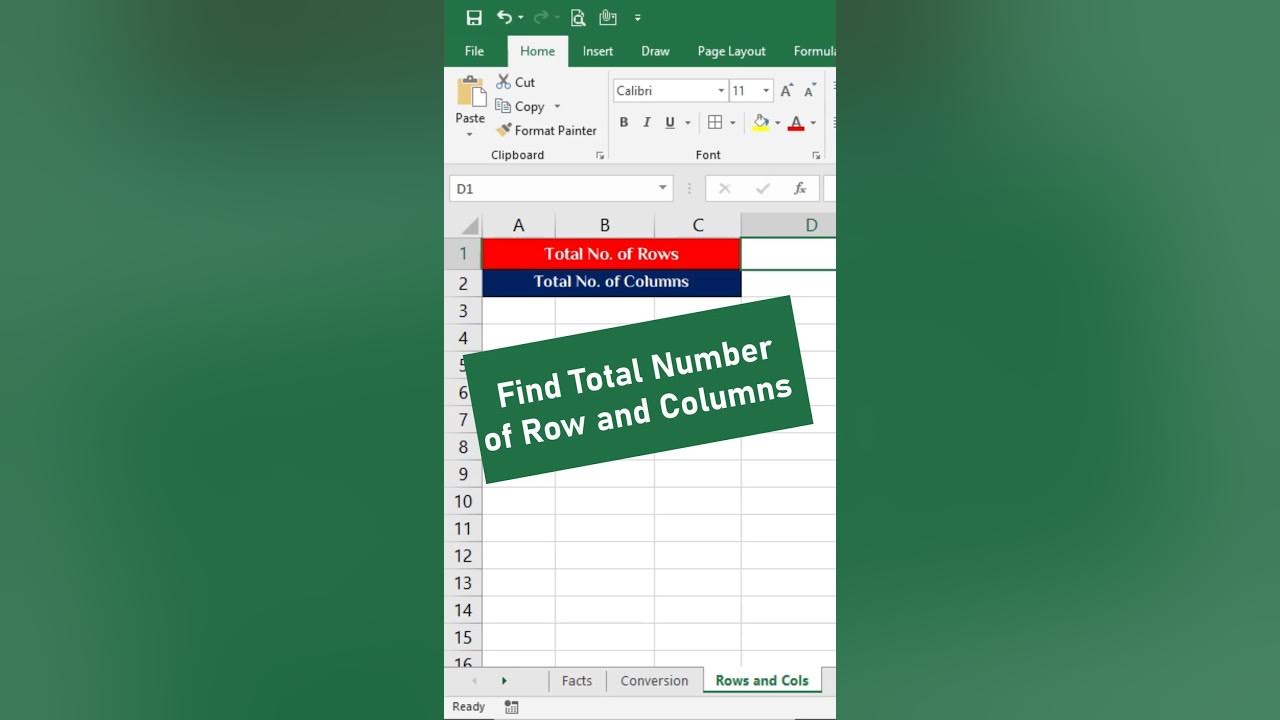Screen dimensions: 1280x720
Task: Click the Paste clipboard icon
Action: coord(470,91)
